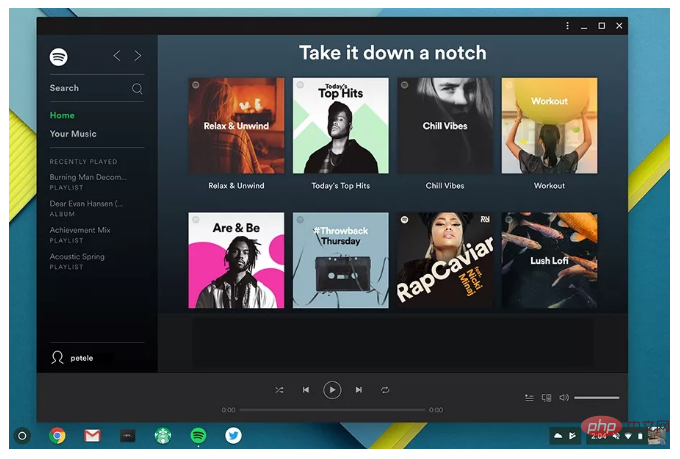680x459 pixels.
Task: Click the cloud icon in the system tray
Action: [x=558, y=436]
